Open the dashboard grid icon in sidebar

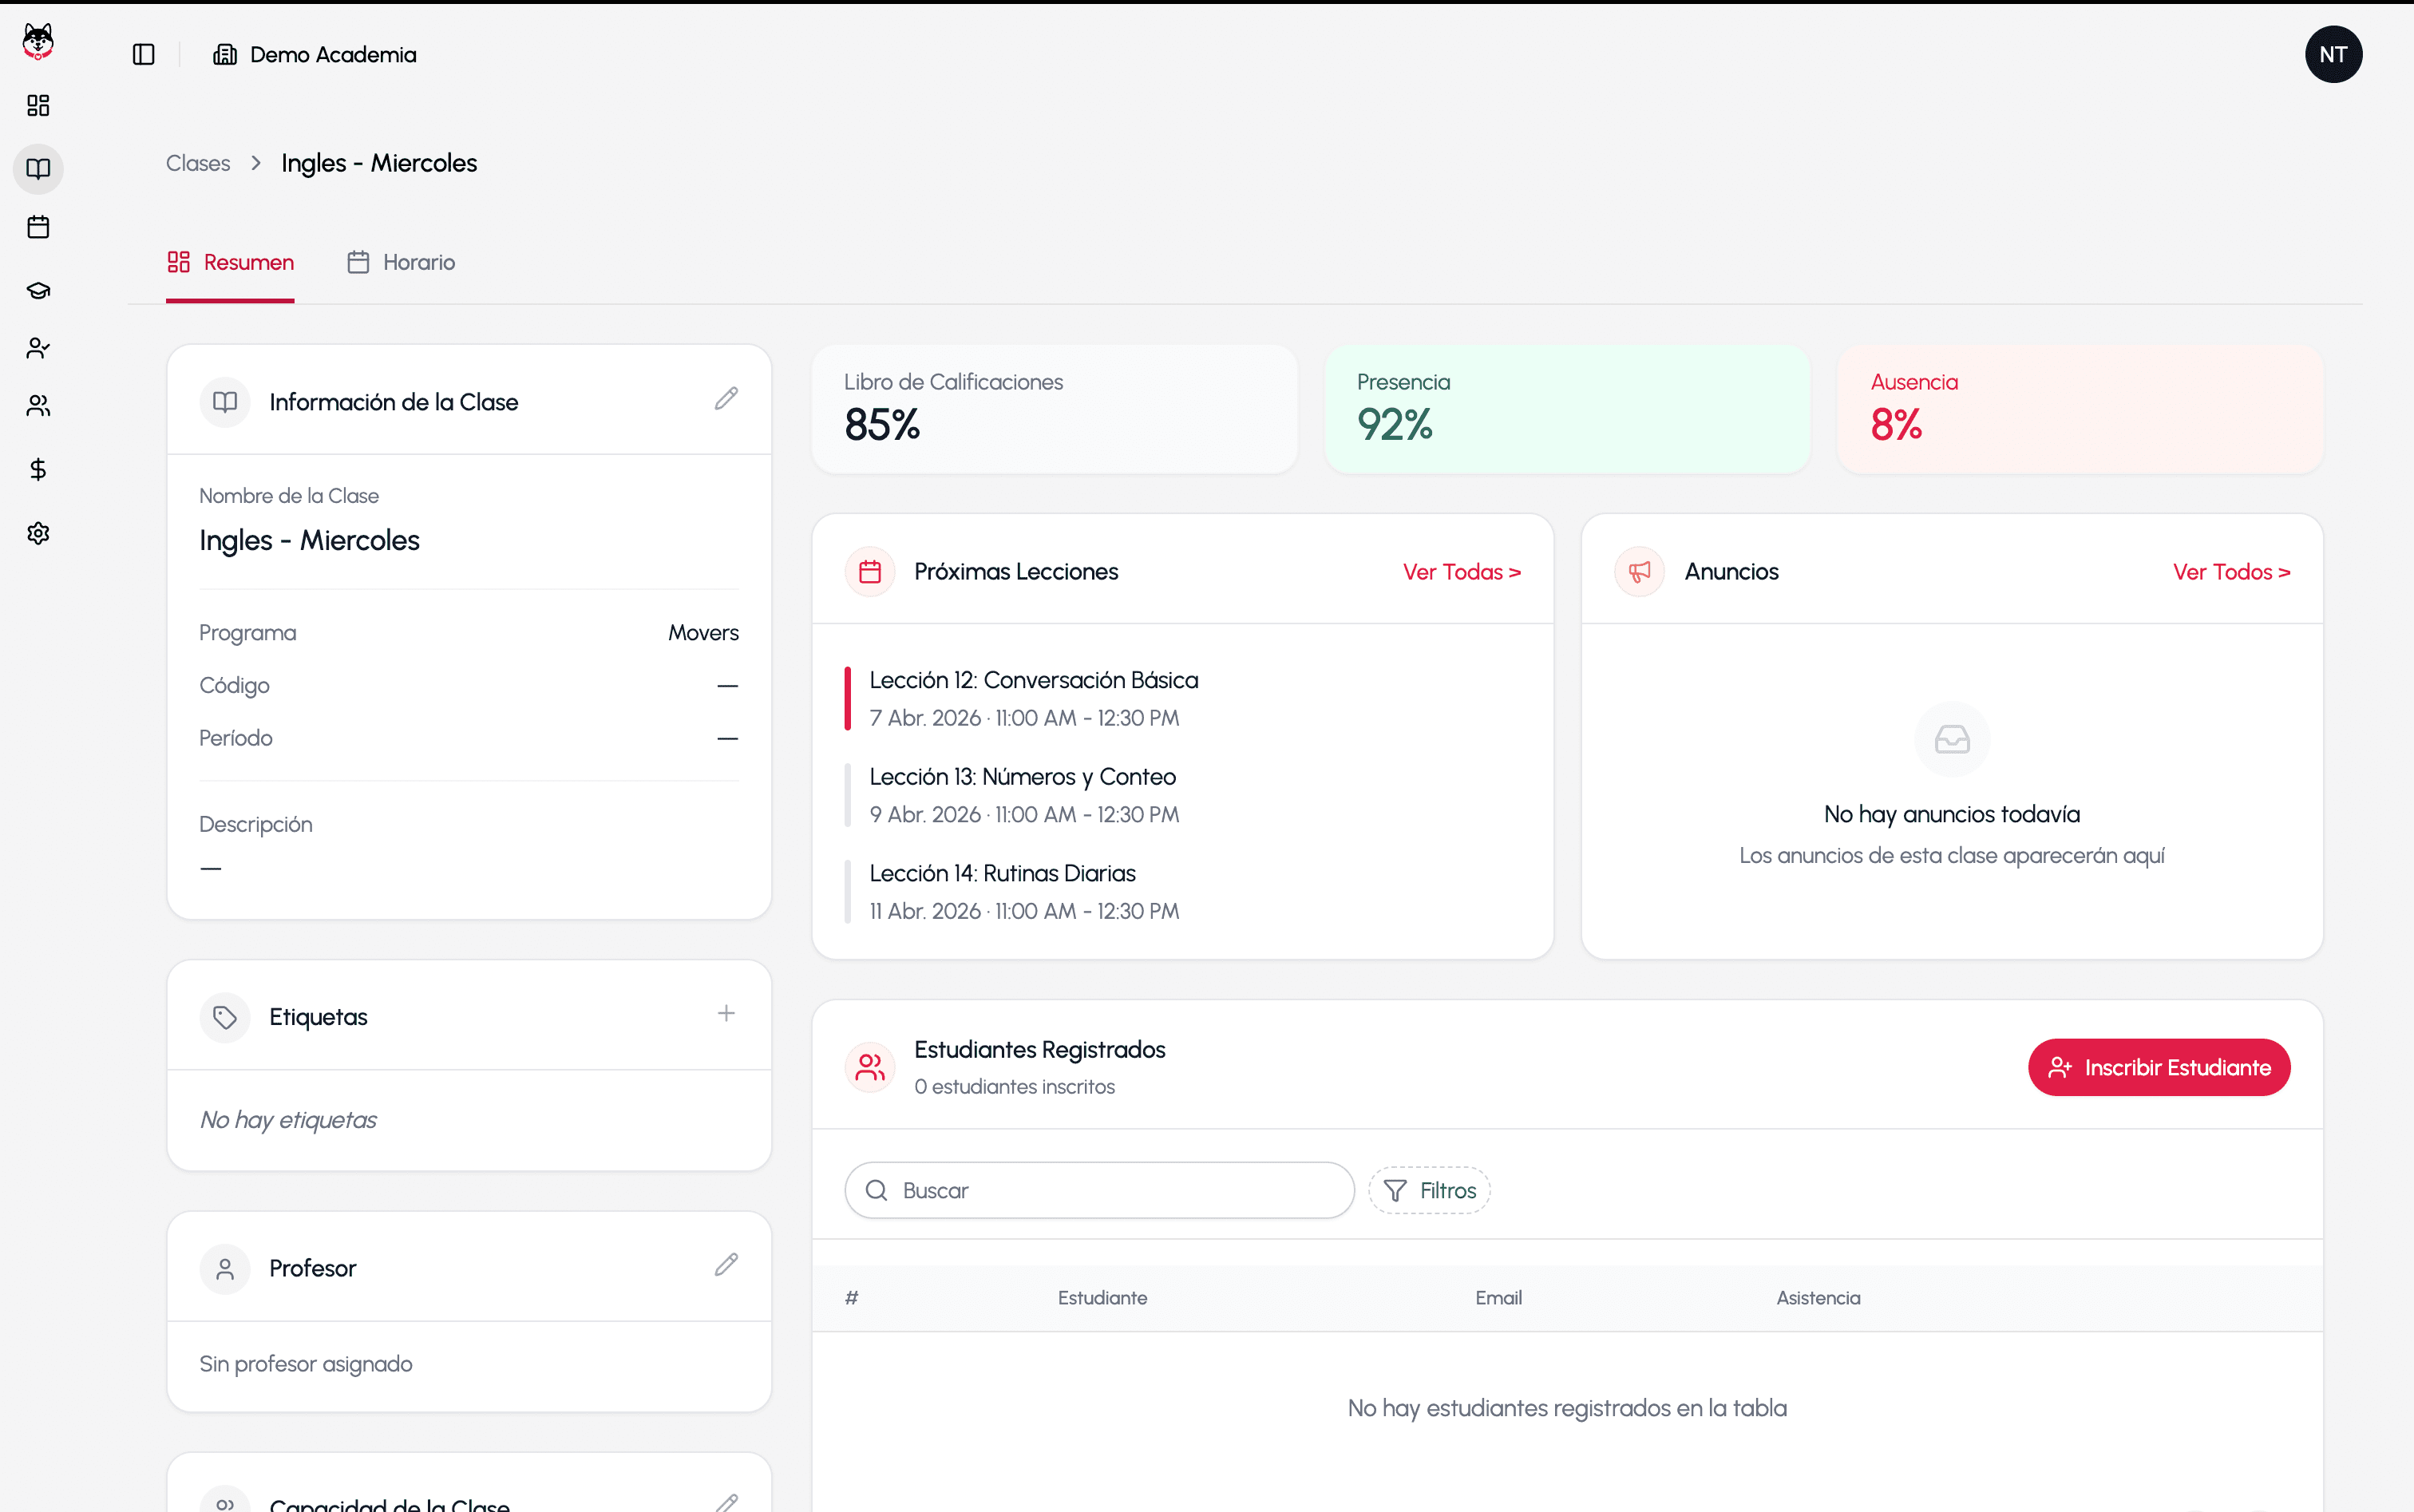(38, 105)
